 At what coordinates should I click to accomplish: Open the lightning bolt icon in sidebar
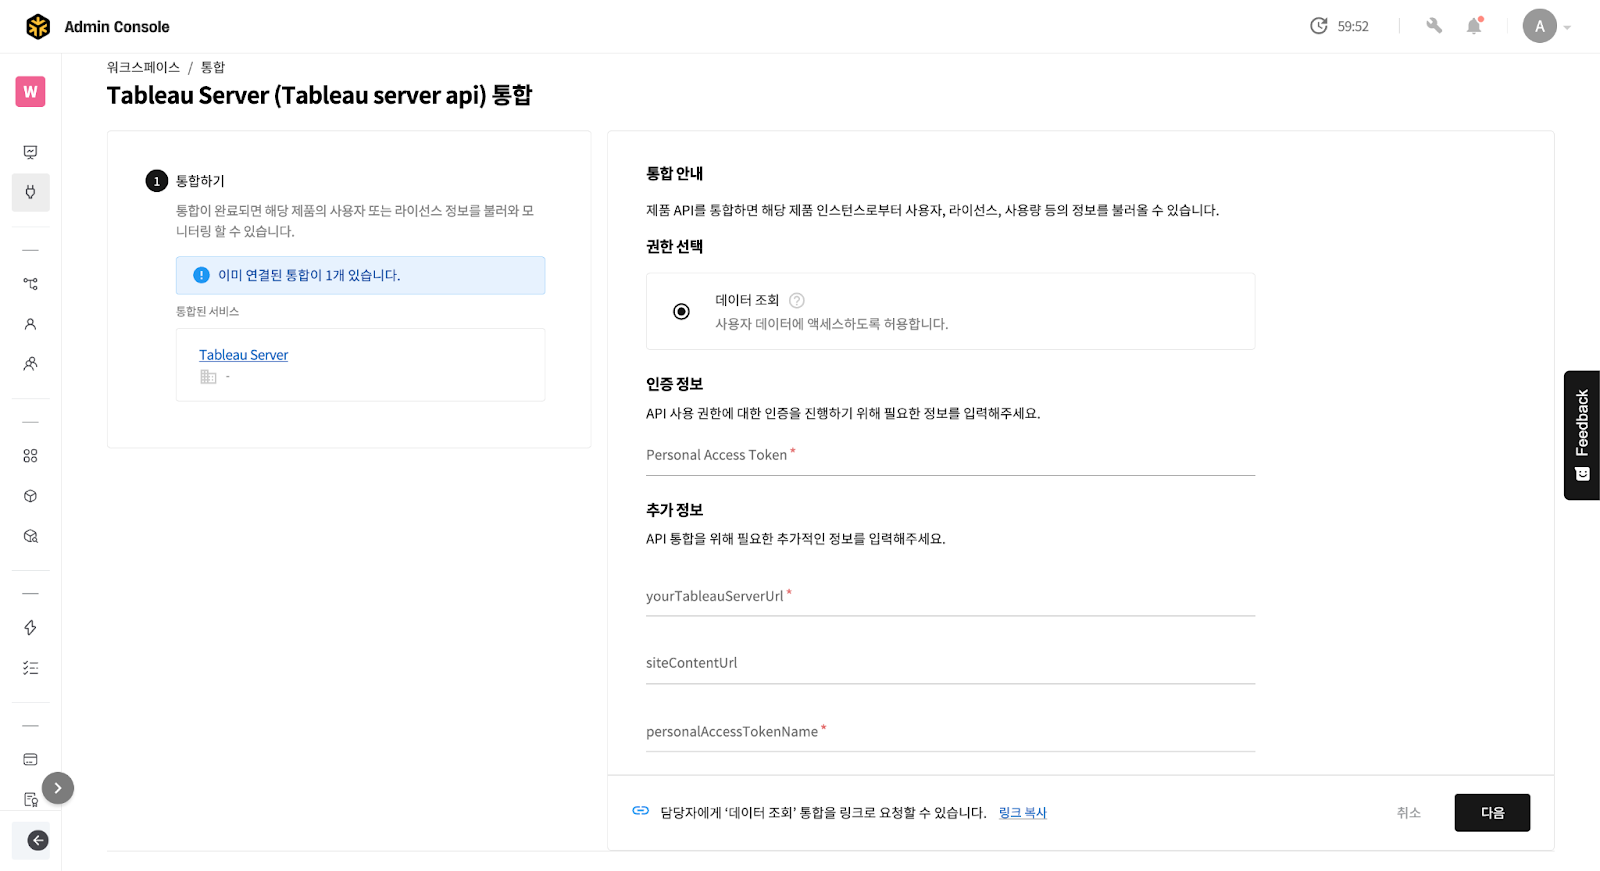click(x=30, y=628)
